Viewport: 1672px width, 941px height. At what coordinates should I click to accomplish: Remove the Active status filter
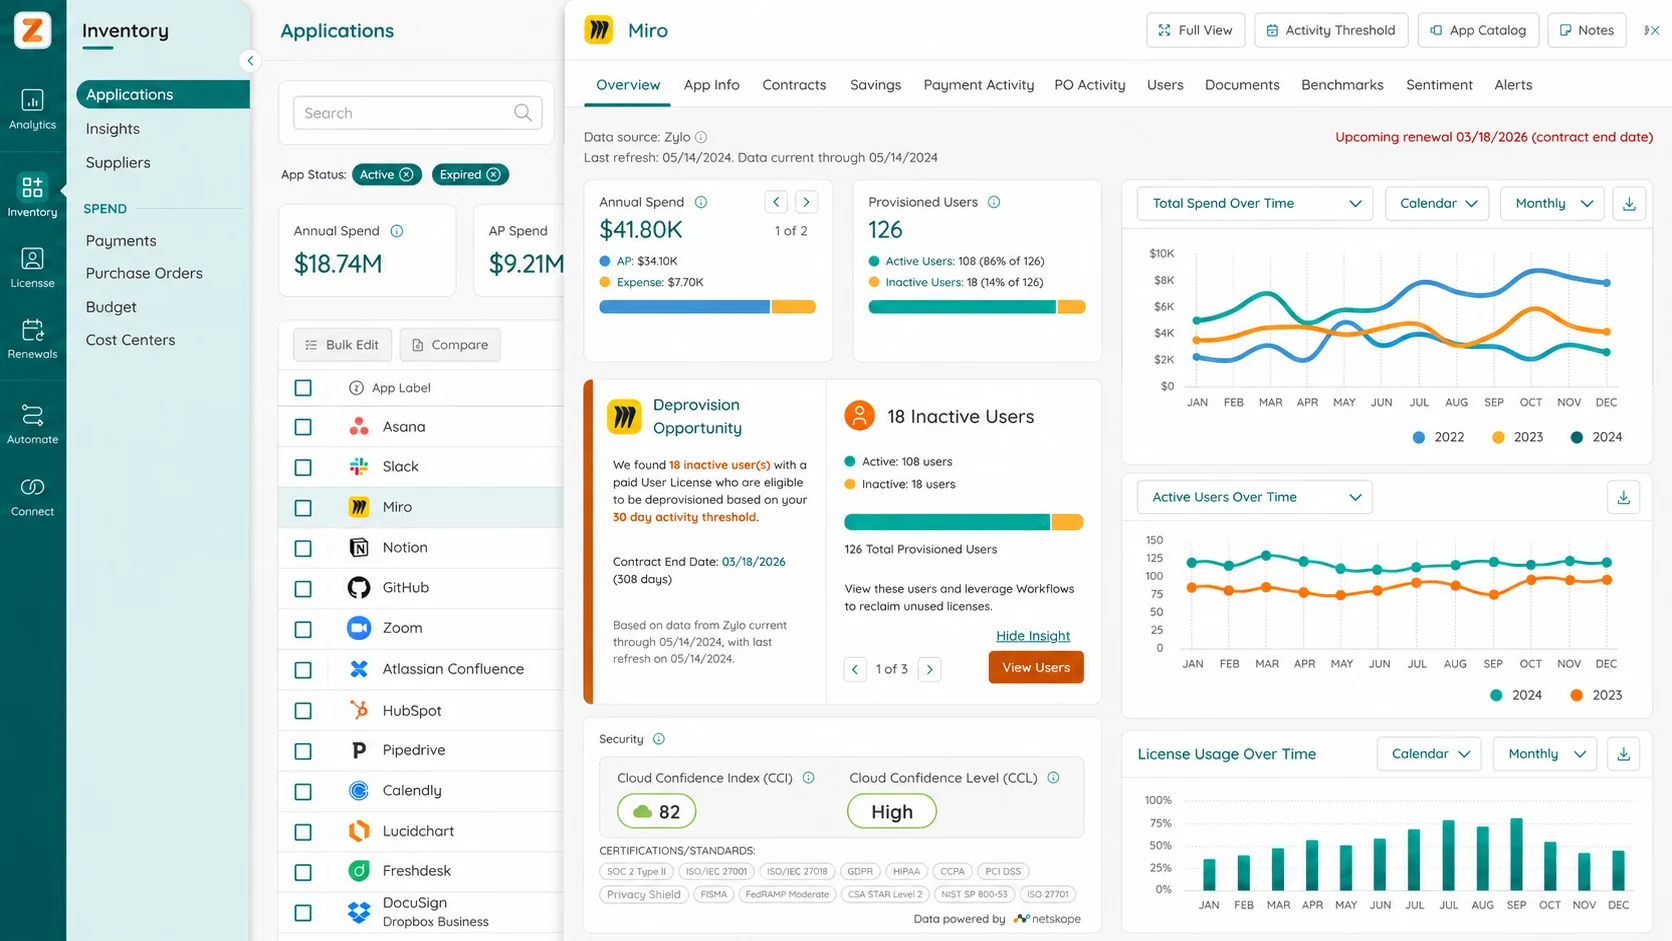coord(406,175)
